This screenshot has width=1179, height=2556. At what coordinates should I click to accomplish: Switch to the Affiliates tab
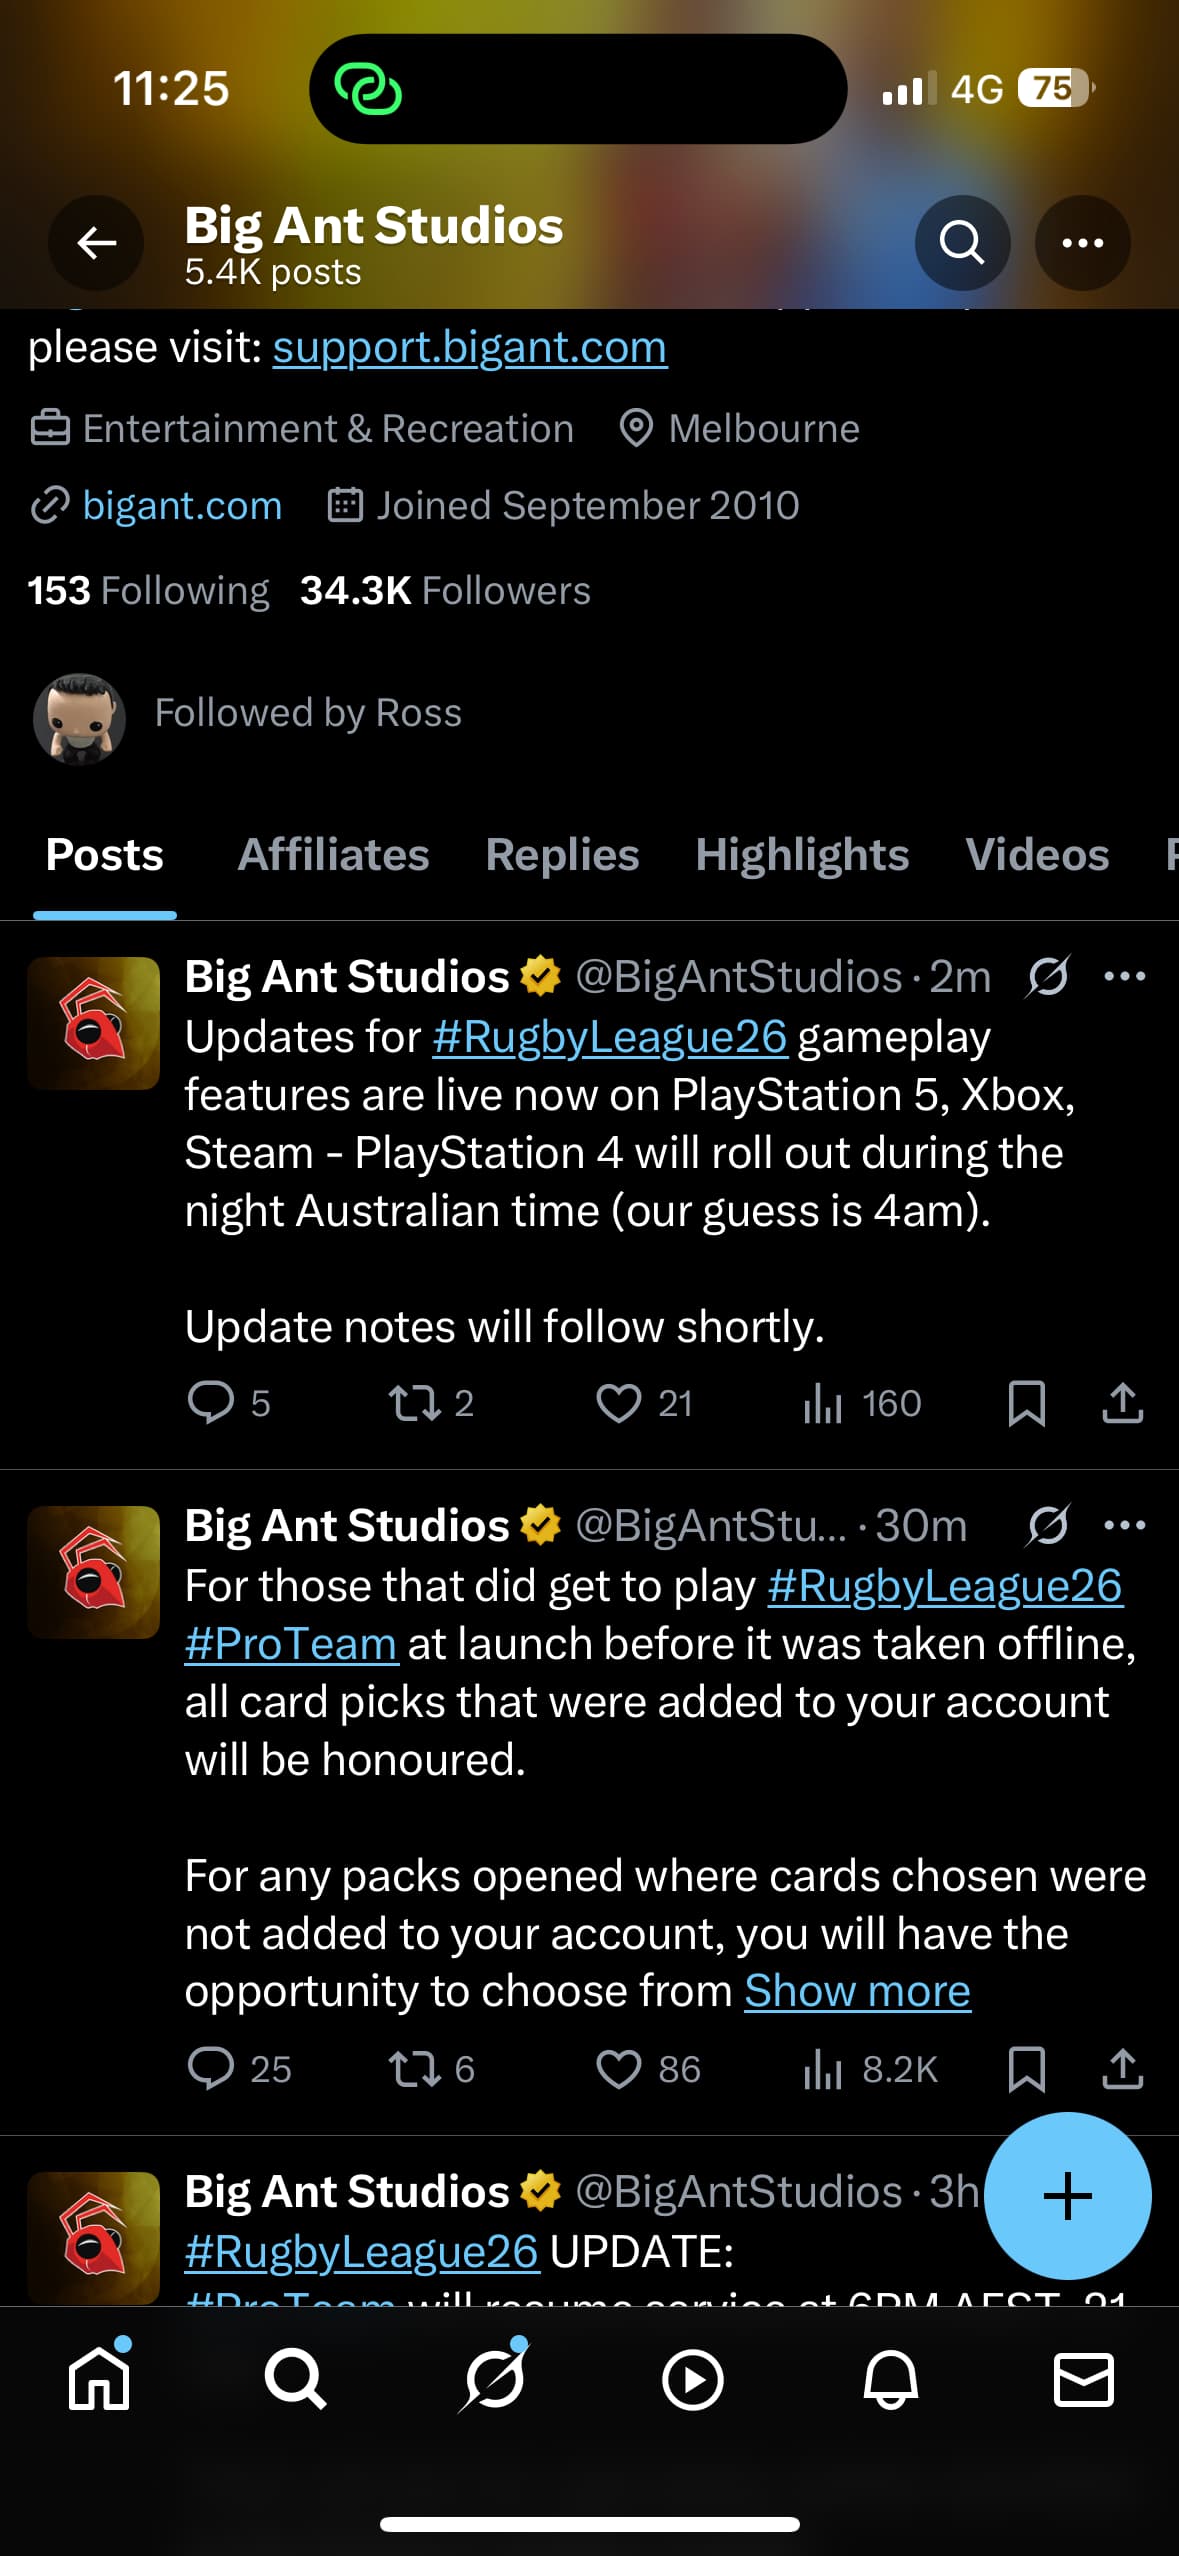click(x=333, y=855)
